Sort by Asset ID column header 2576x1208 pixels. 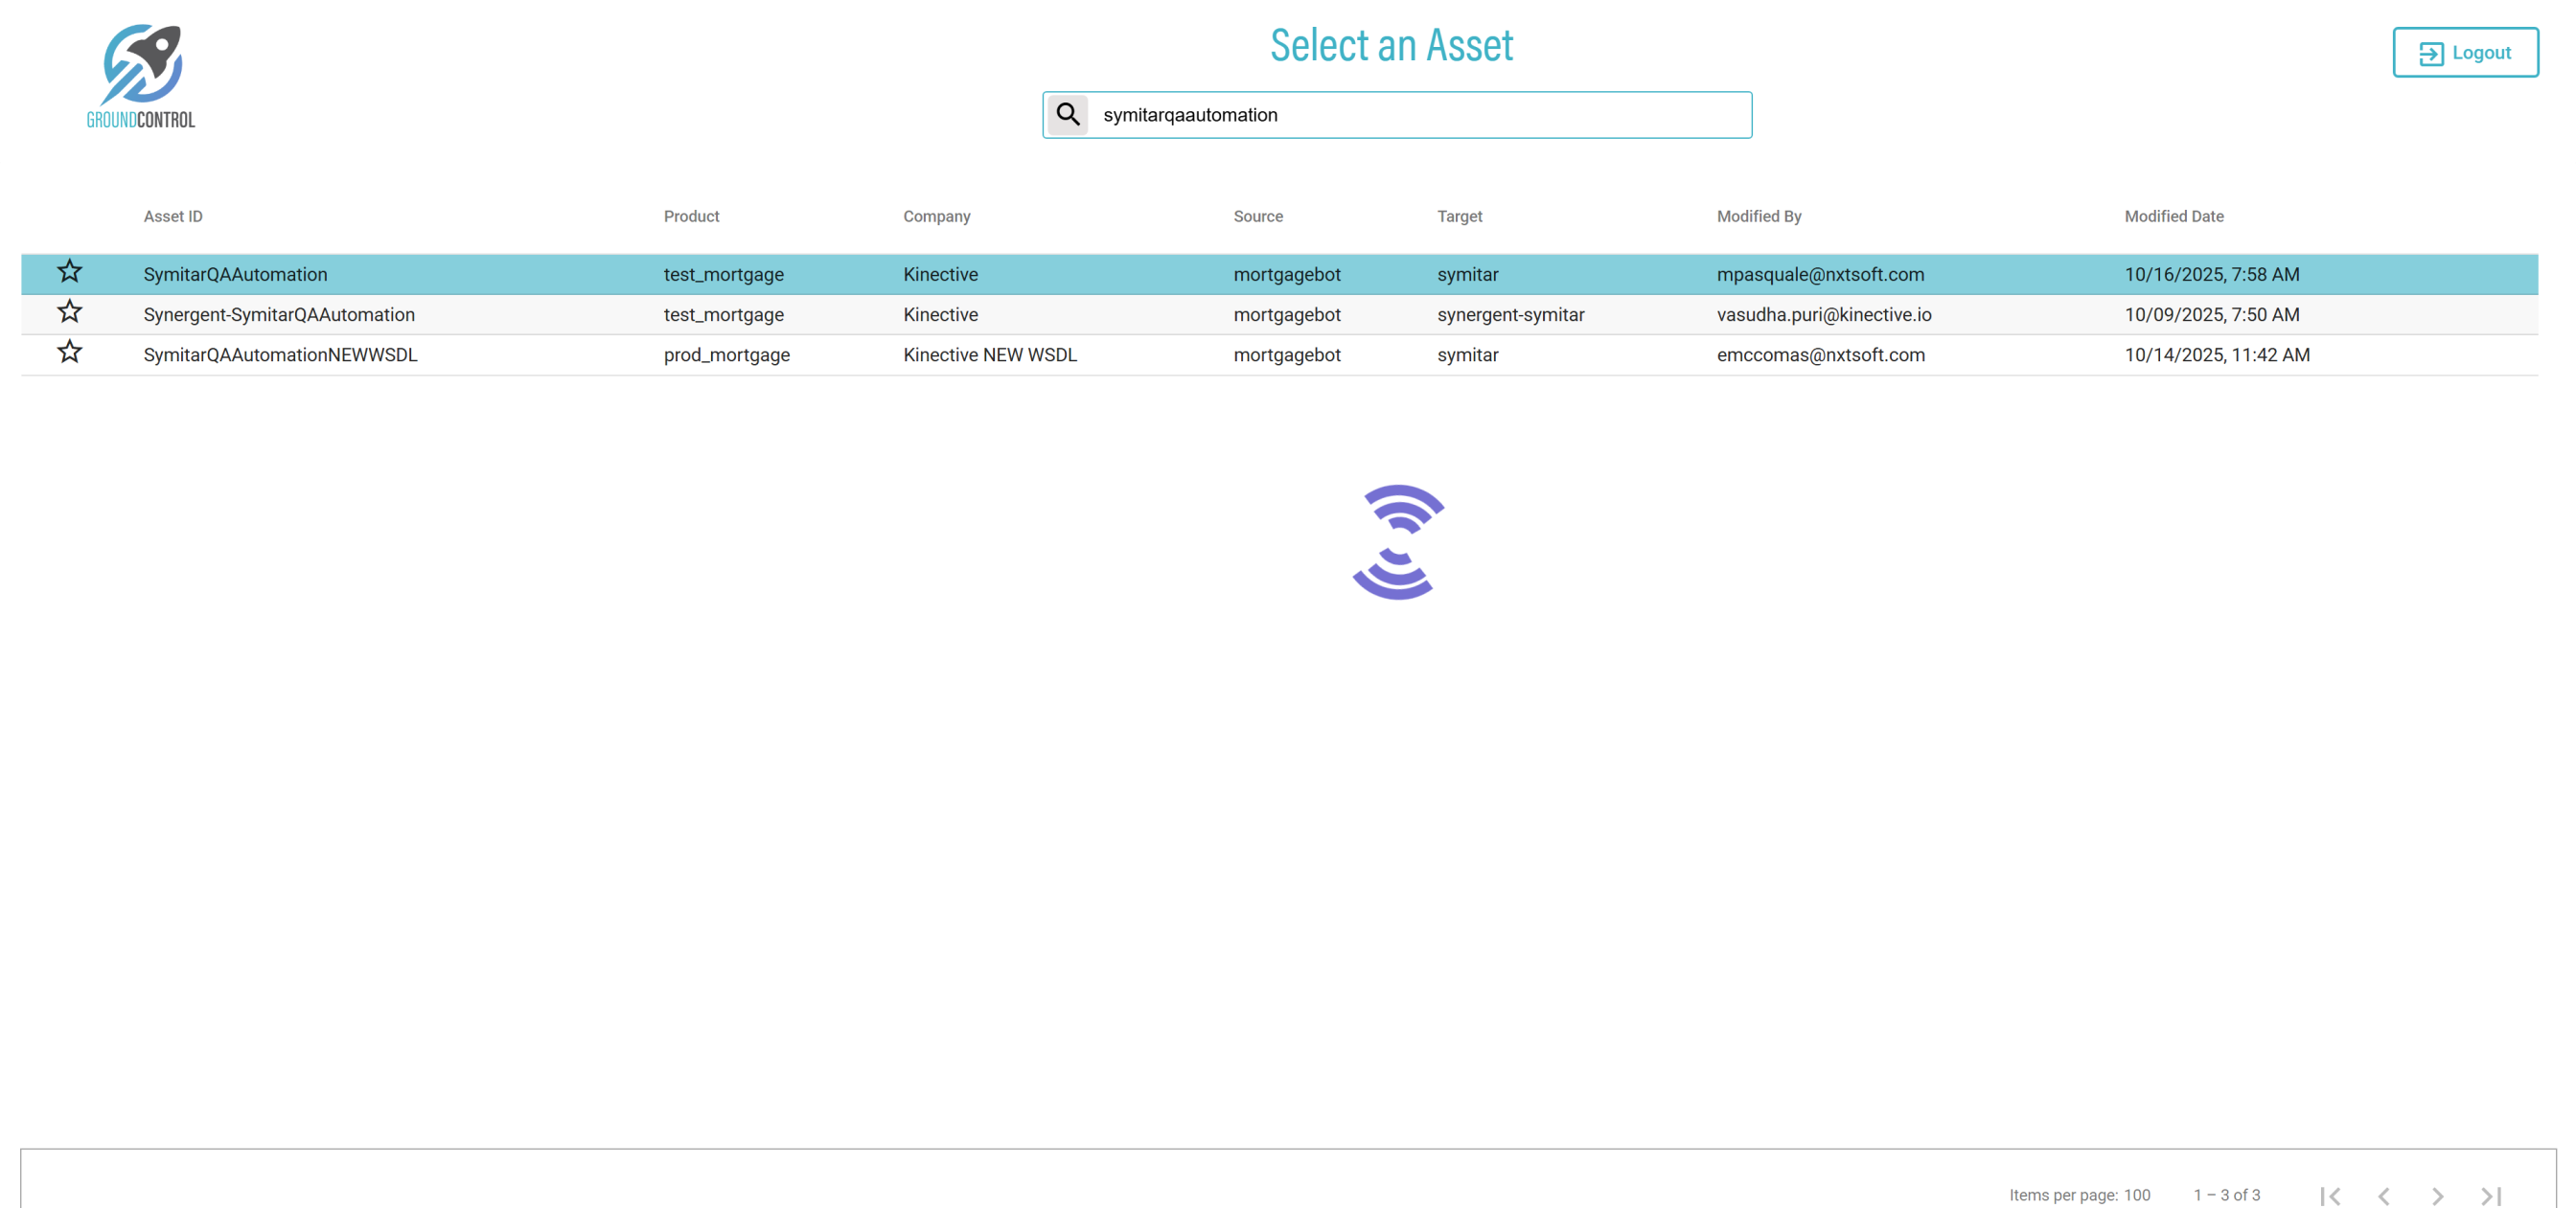pos(173,216)
